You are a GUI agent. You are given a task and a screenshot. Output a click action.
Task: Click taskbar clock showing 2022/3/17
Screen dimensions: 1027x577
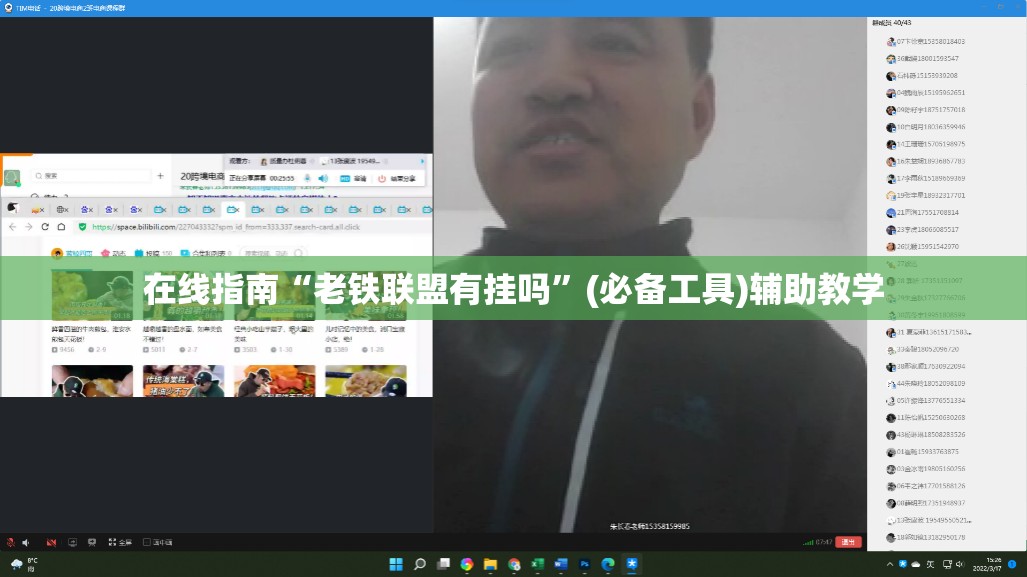click(989, 564)
